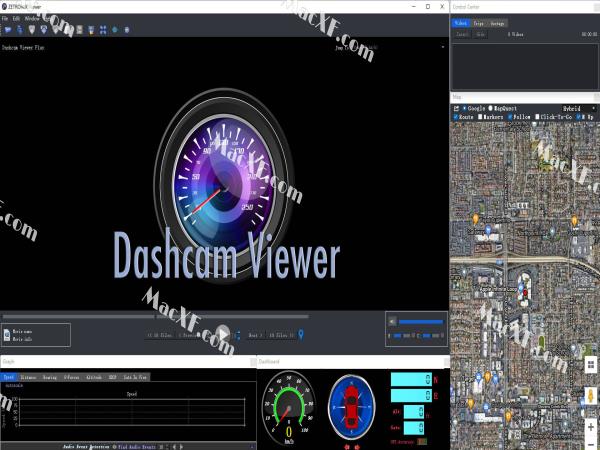Viewport: 600px width, 450px height.
Task: Click the video seek bar above playback controls
Action: pyautogui.click(x=155, y=316)
